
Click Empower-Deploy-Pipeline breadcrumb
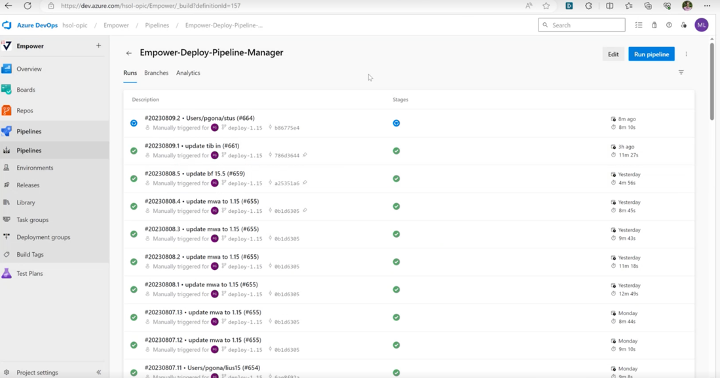[224, 25]
